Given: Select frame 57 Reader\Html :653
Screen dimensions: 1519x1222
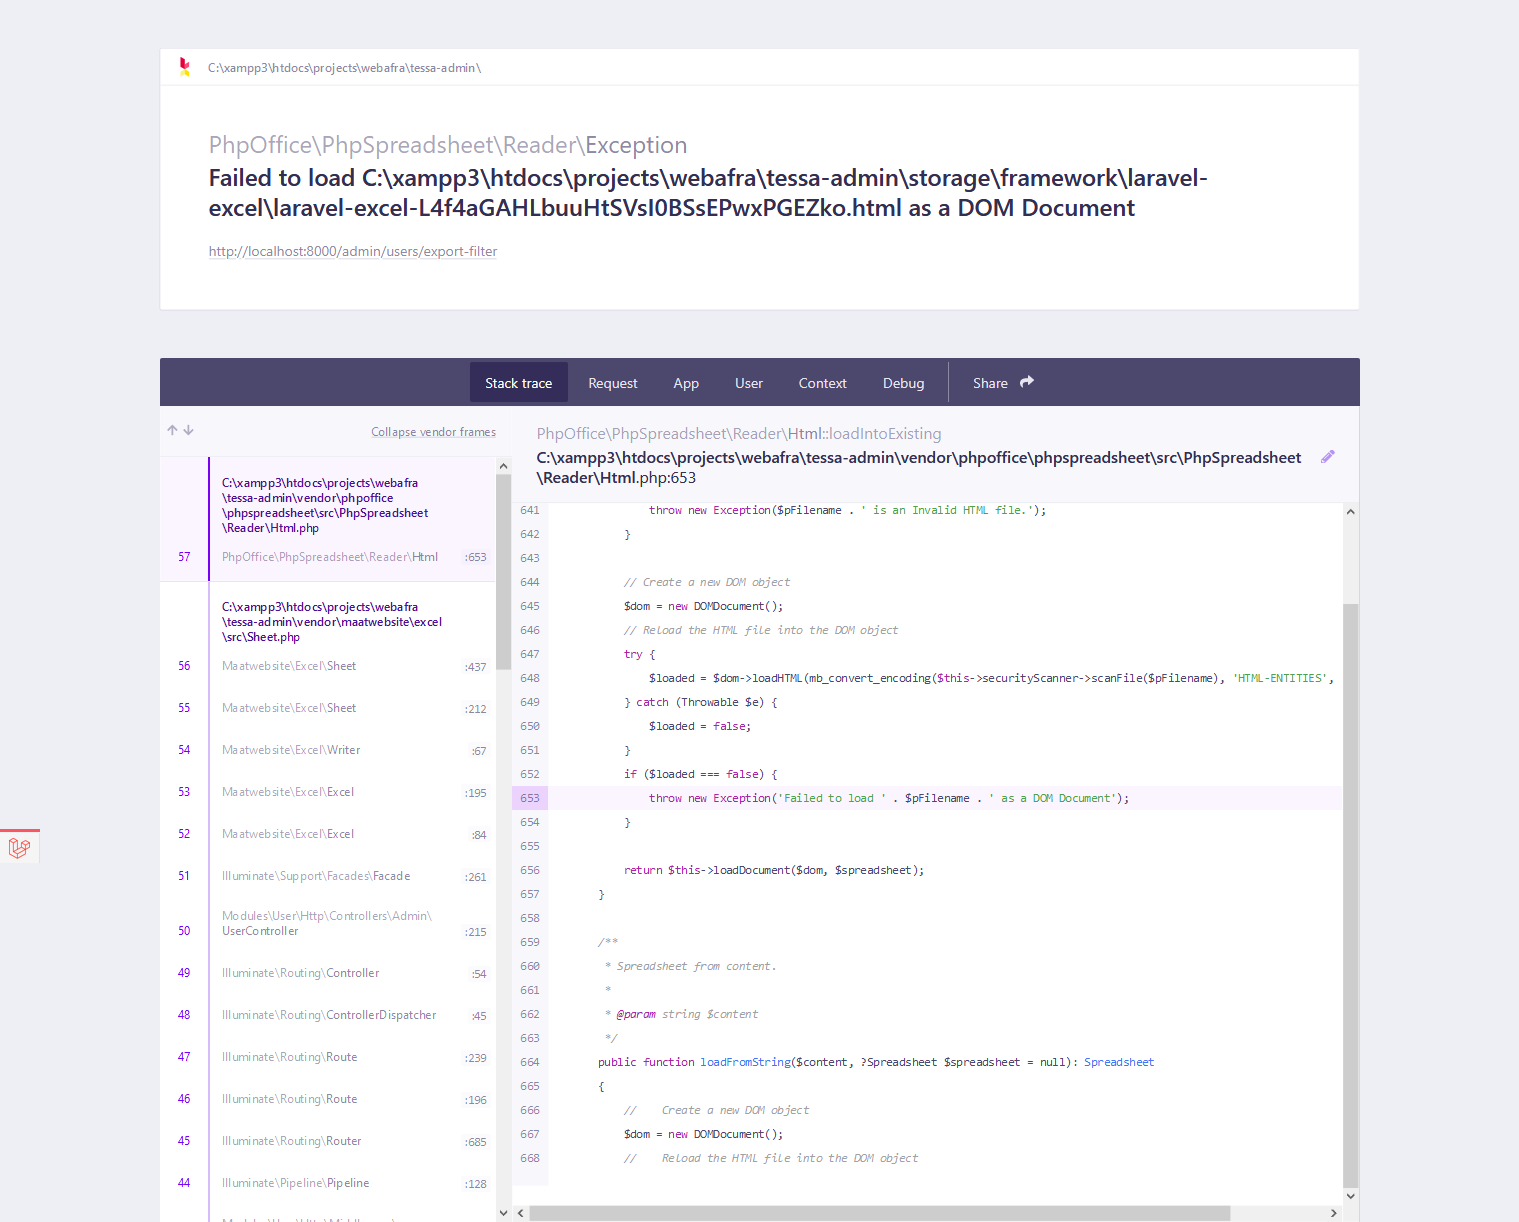Looking at the screenshot, I should click(328, 519).
